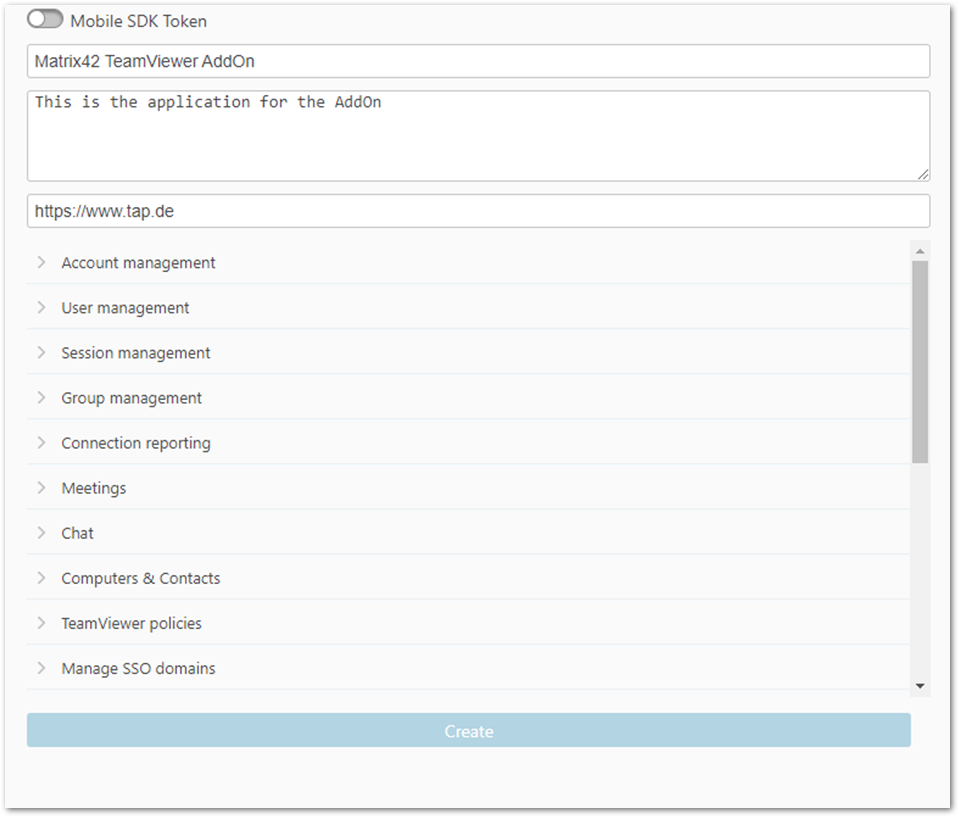The height and width of the screenshot is (817, 959).
Task: Click the permissions list scroll down arrow
Action: click(x=920, y=686)
